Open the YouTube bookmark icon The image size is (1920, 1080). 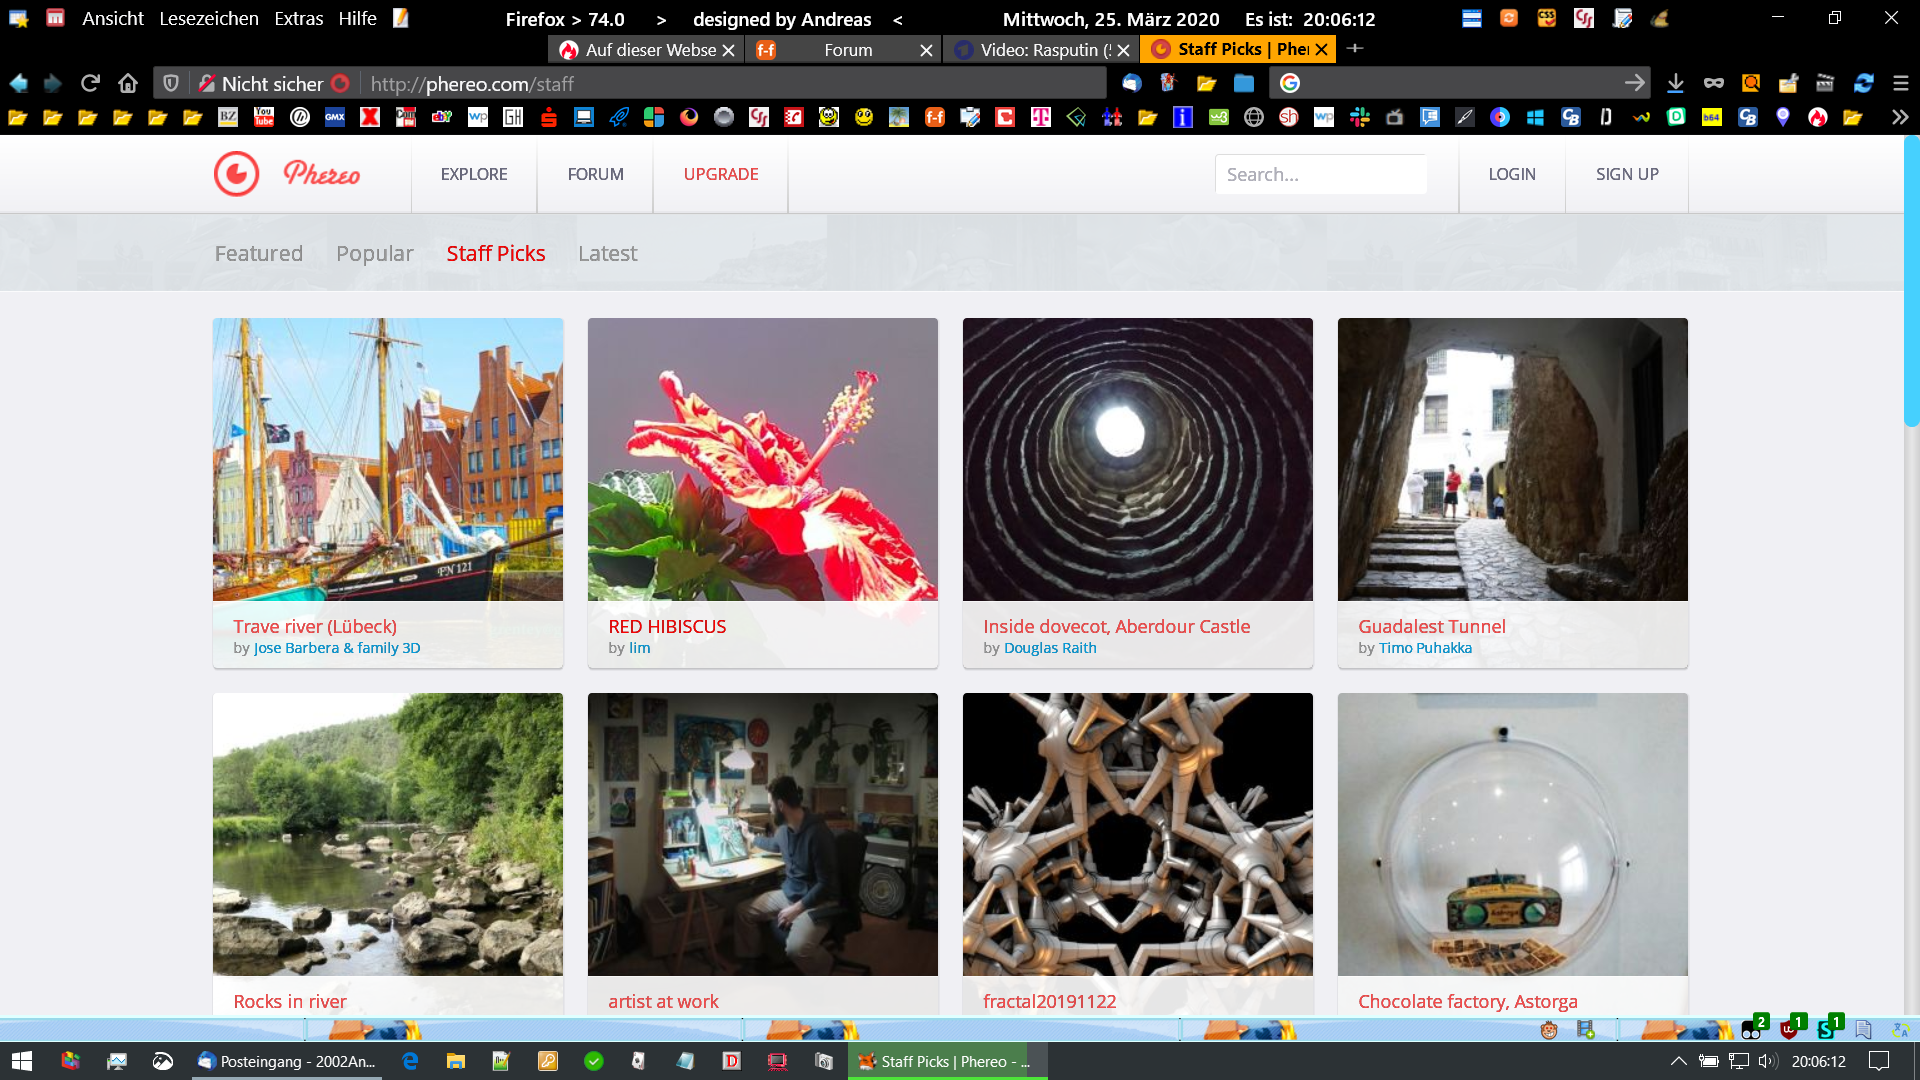pos(264,117)
